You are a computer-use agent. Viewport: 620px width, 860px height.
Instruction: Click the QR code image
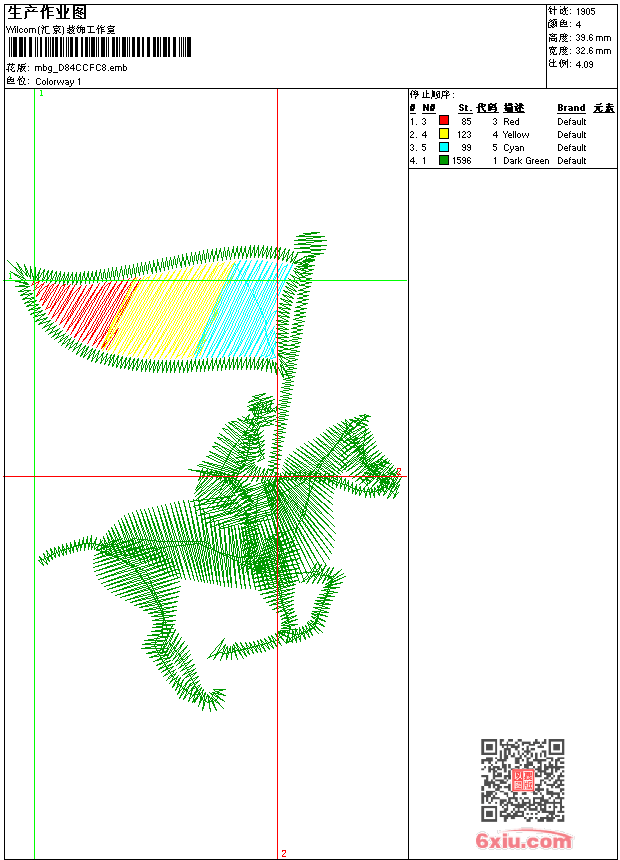click(522, 780)
